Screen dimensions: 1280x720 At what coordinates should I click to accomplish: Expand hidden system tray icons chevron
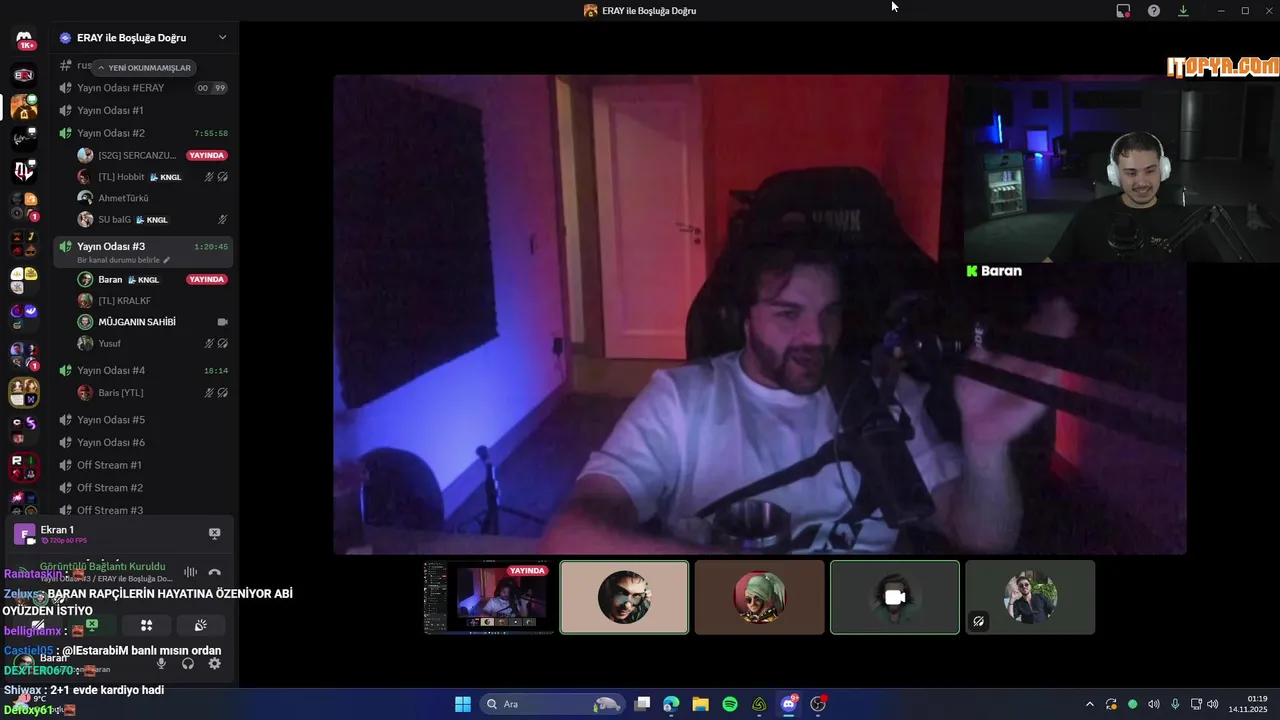[x=1090, y=704]
